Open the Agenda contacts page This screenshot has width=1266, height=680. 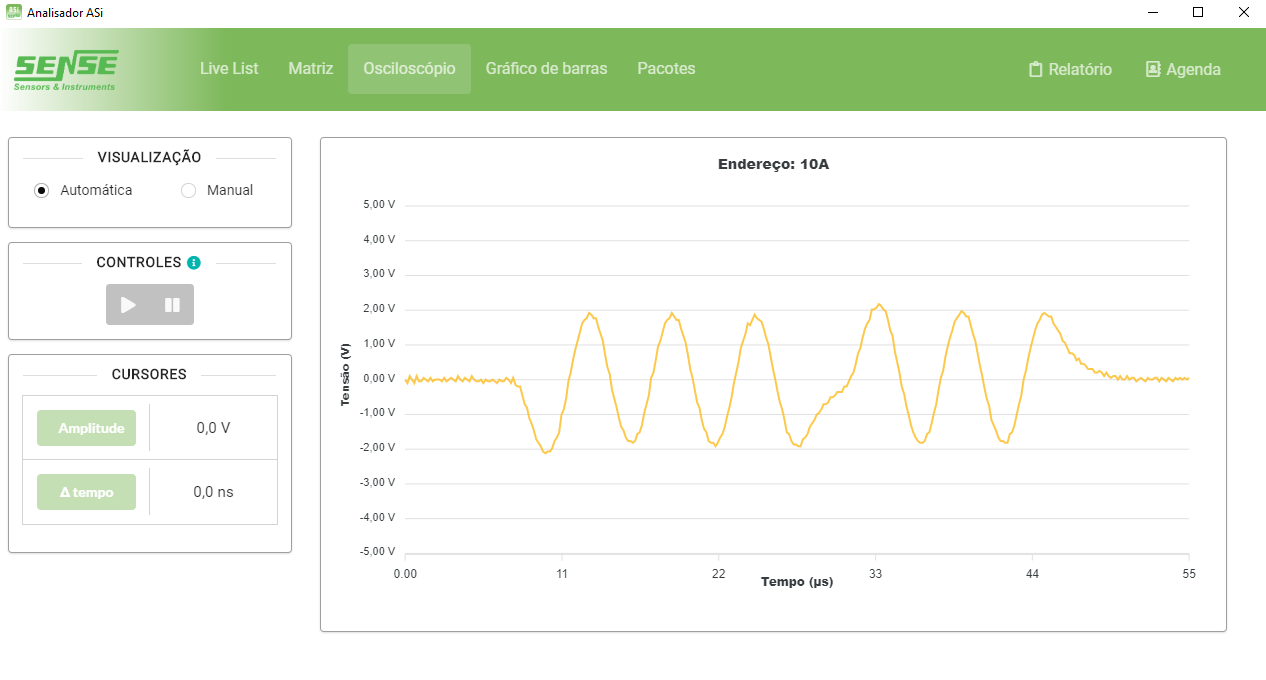(x=1183, y=69)
